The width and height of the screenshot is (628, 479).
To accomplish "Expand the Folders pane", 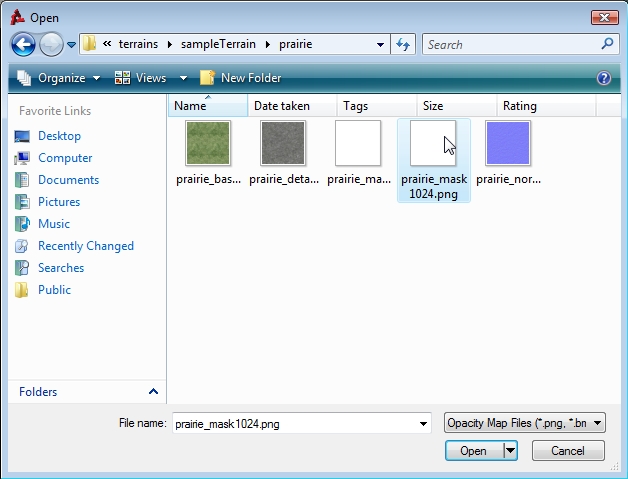I will pos(153,392).
